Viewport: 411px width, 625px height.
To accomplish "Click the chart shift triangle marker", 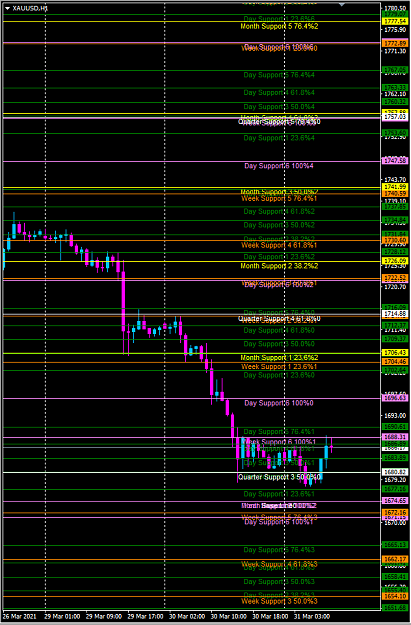I will pos(342,4).
